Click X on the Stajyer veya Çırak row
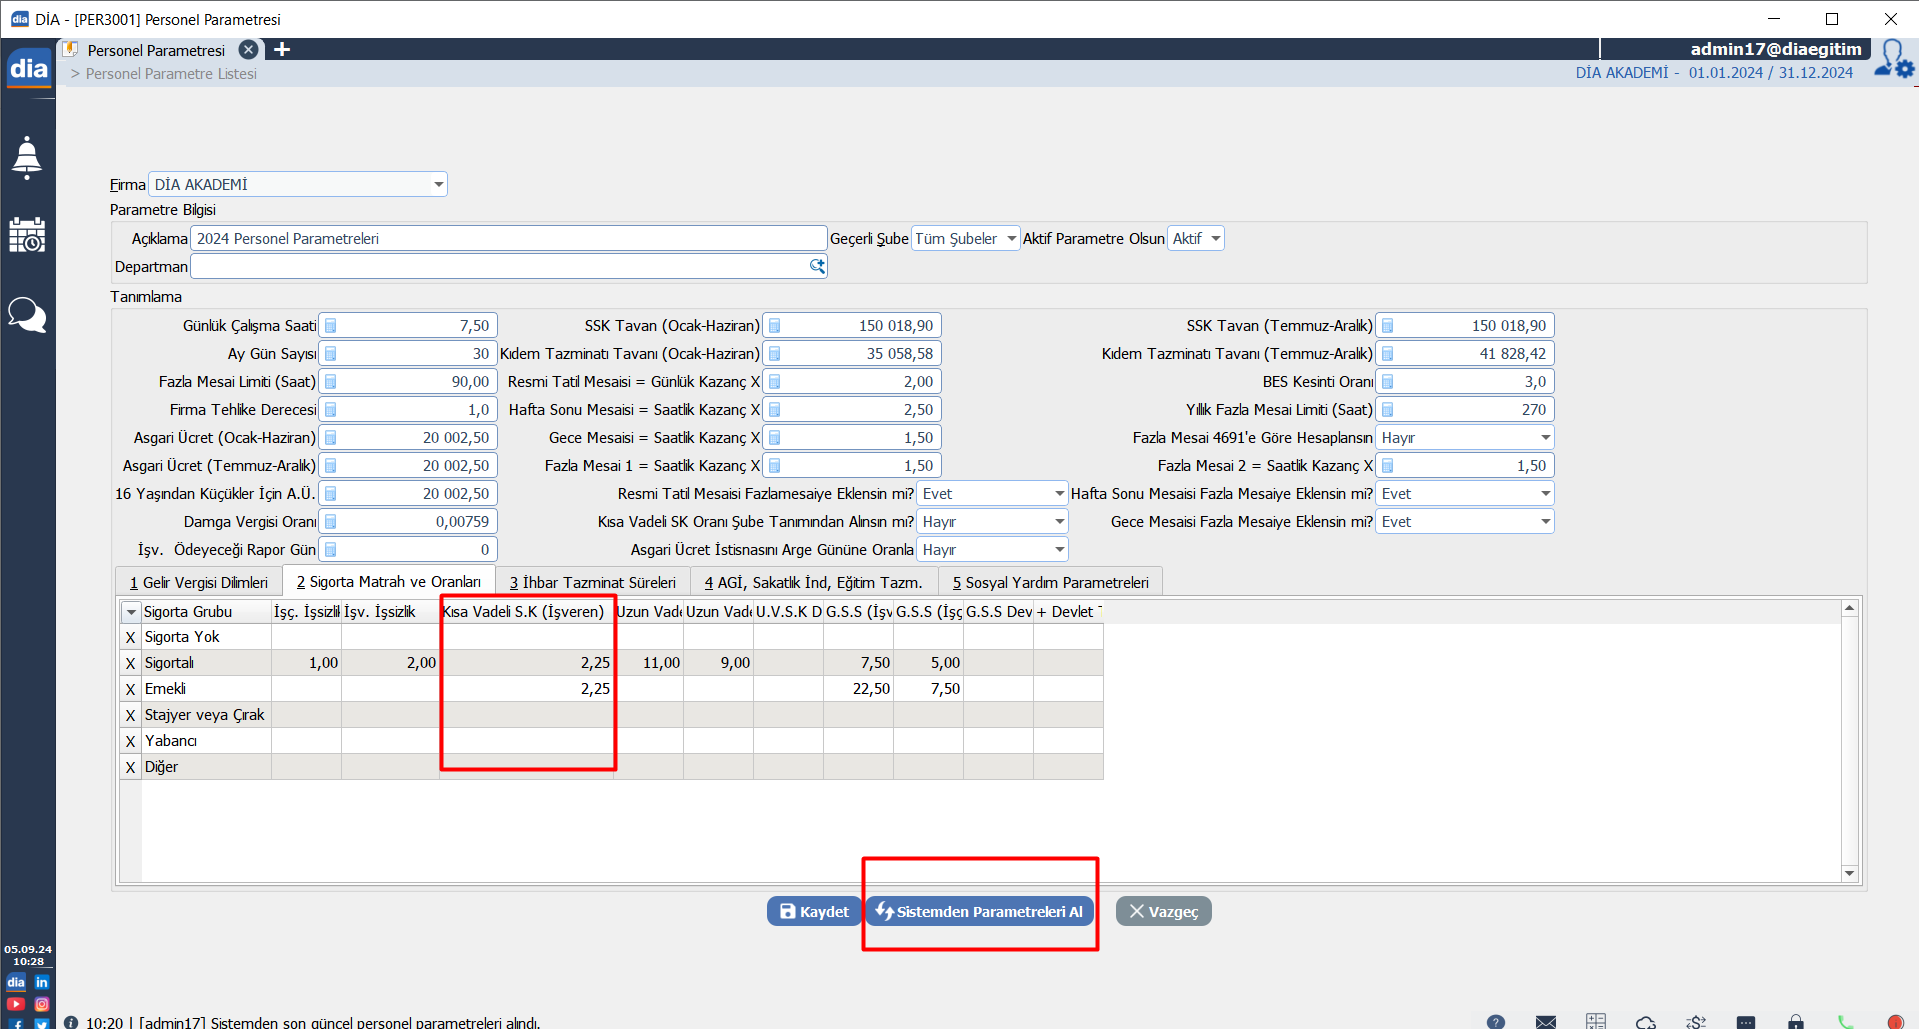 pyautogui.click(x=130, y=715)
